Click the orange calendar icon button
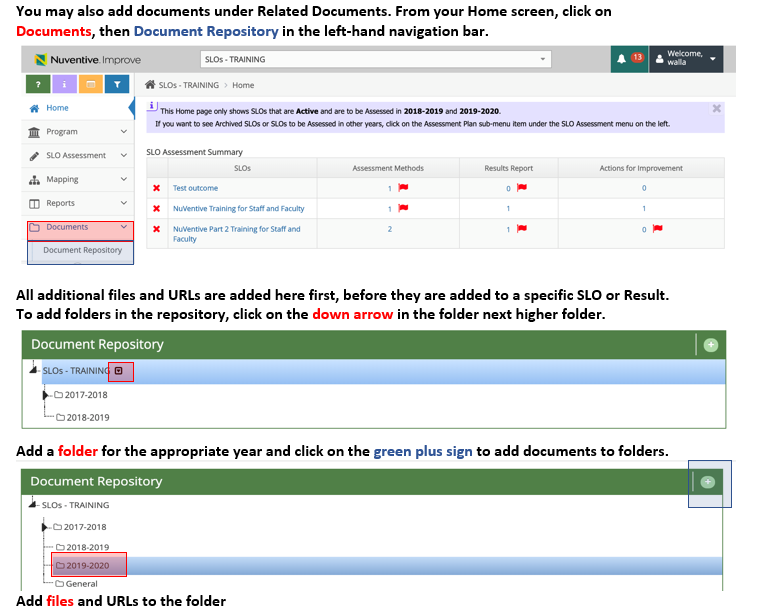The height and width of the screenshot is (616, 764). (90, 85)
